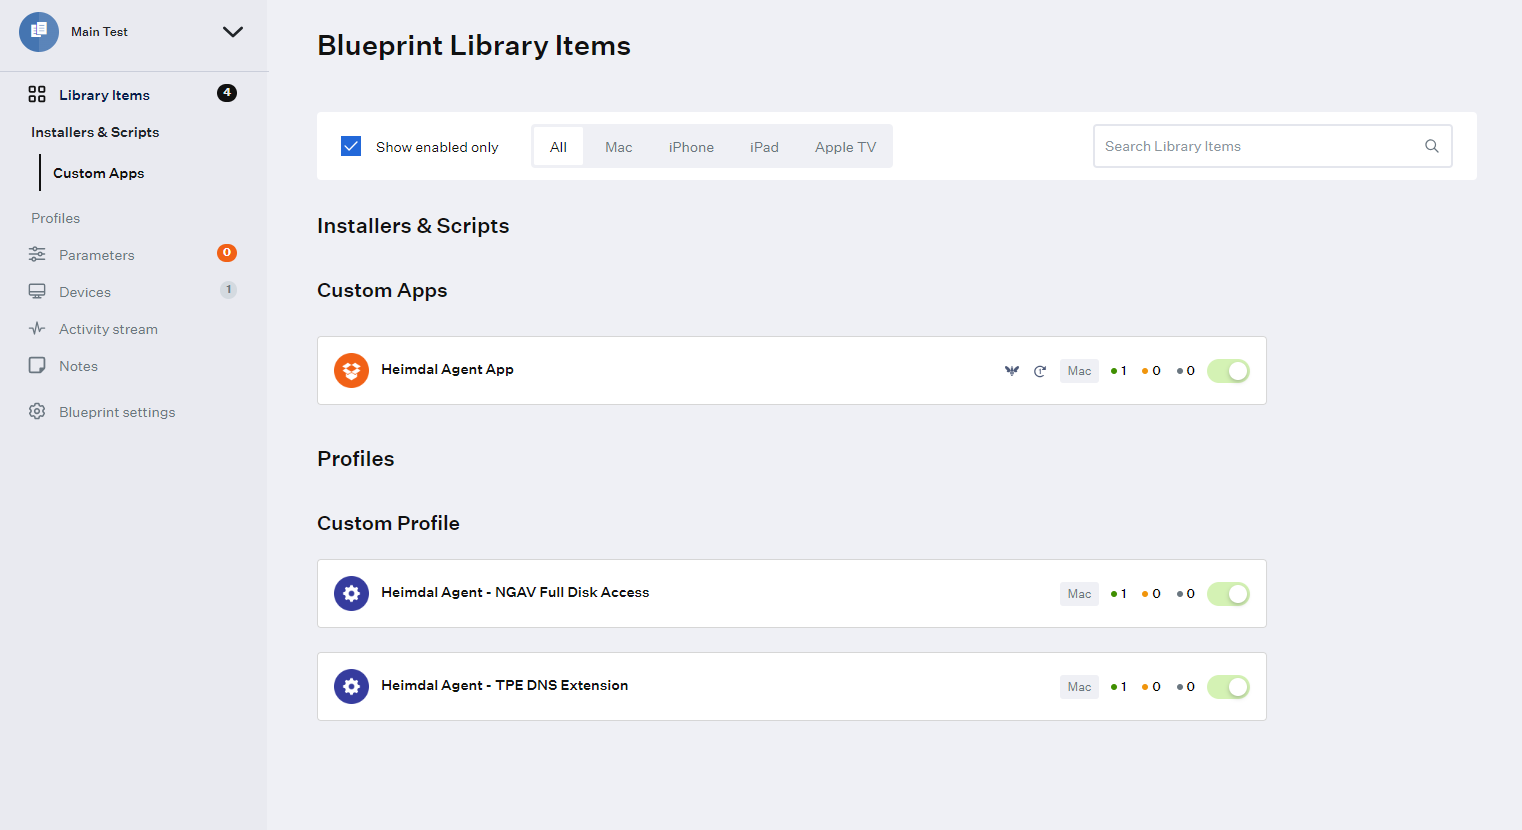Select the Mac platform filter tab

coord(618,147)
